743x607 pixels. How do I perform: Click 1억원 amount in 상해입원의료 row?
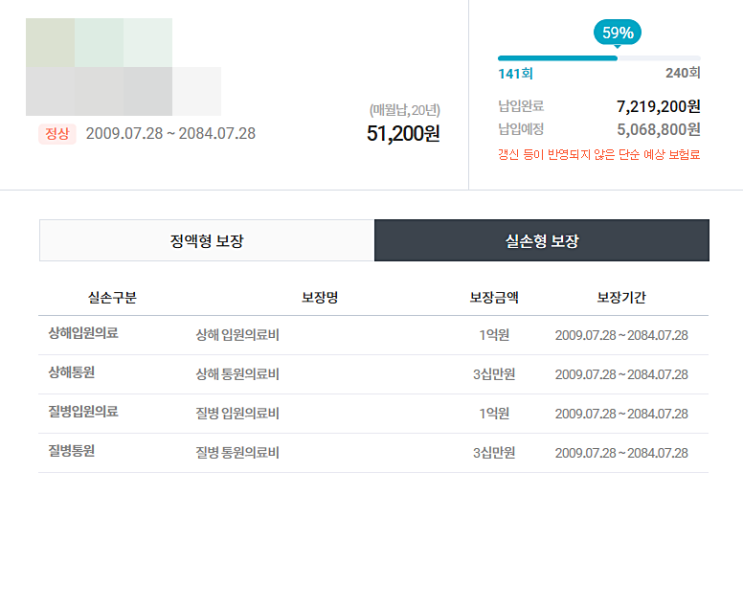coord(494,335)
